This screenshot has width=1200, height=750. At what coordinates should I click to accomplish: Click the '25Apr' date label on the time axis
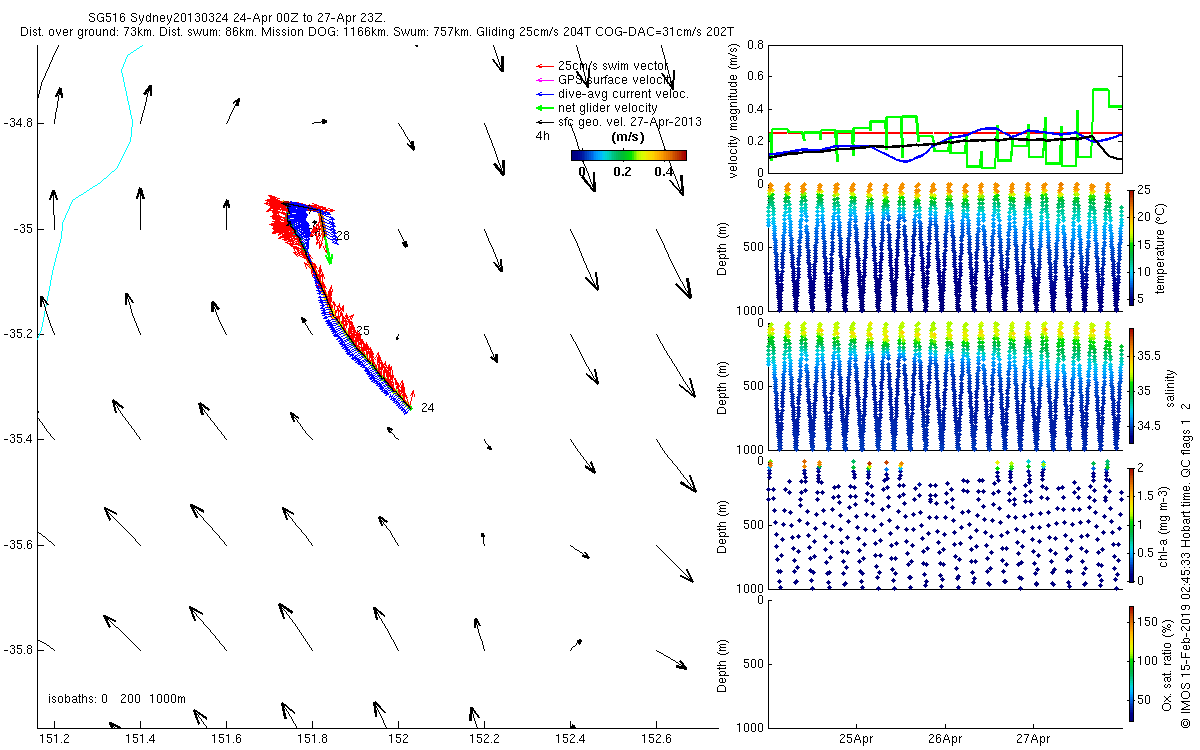(857, 739)
